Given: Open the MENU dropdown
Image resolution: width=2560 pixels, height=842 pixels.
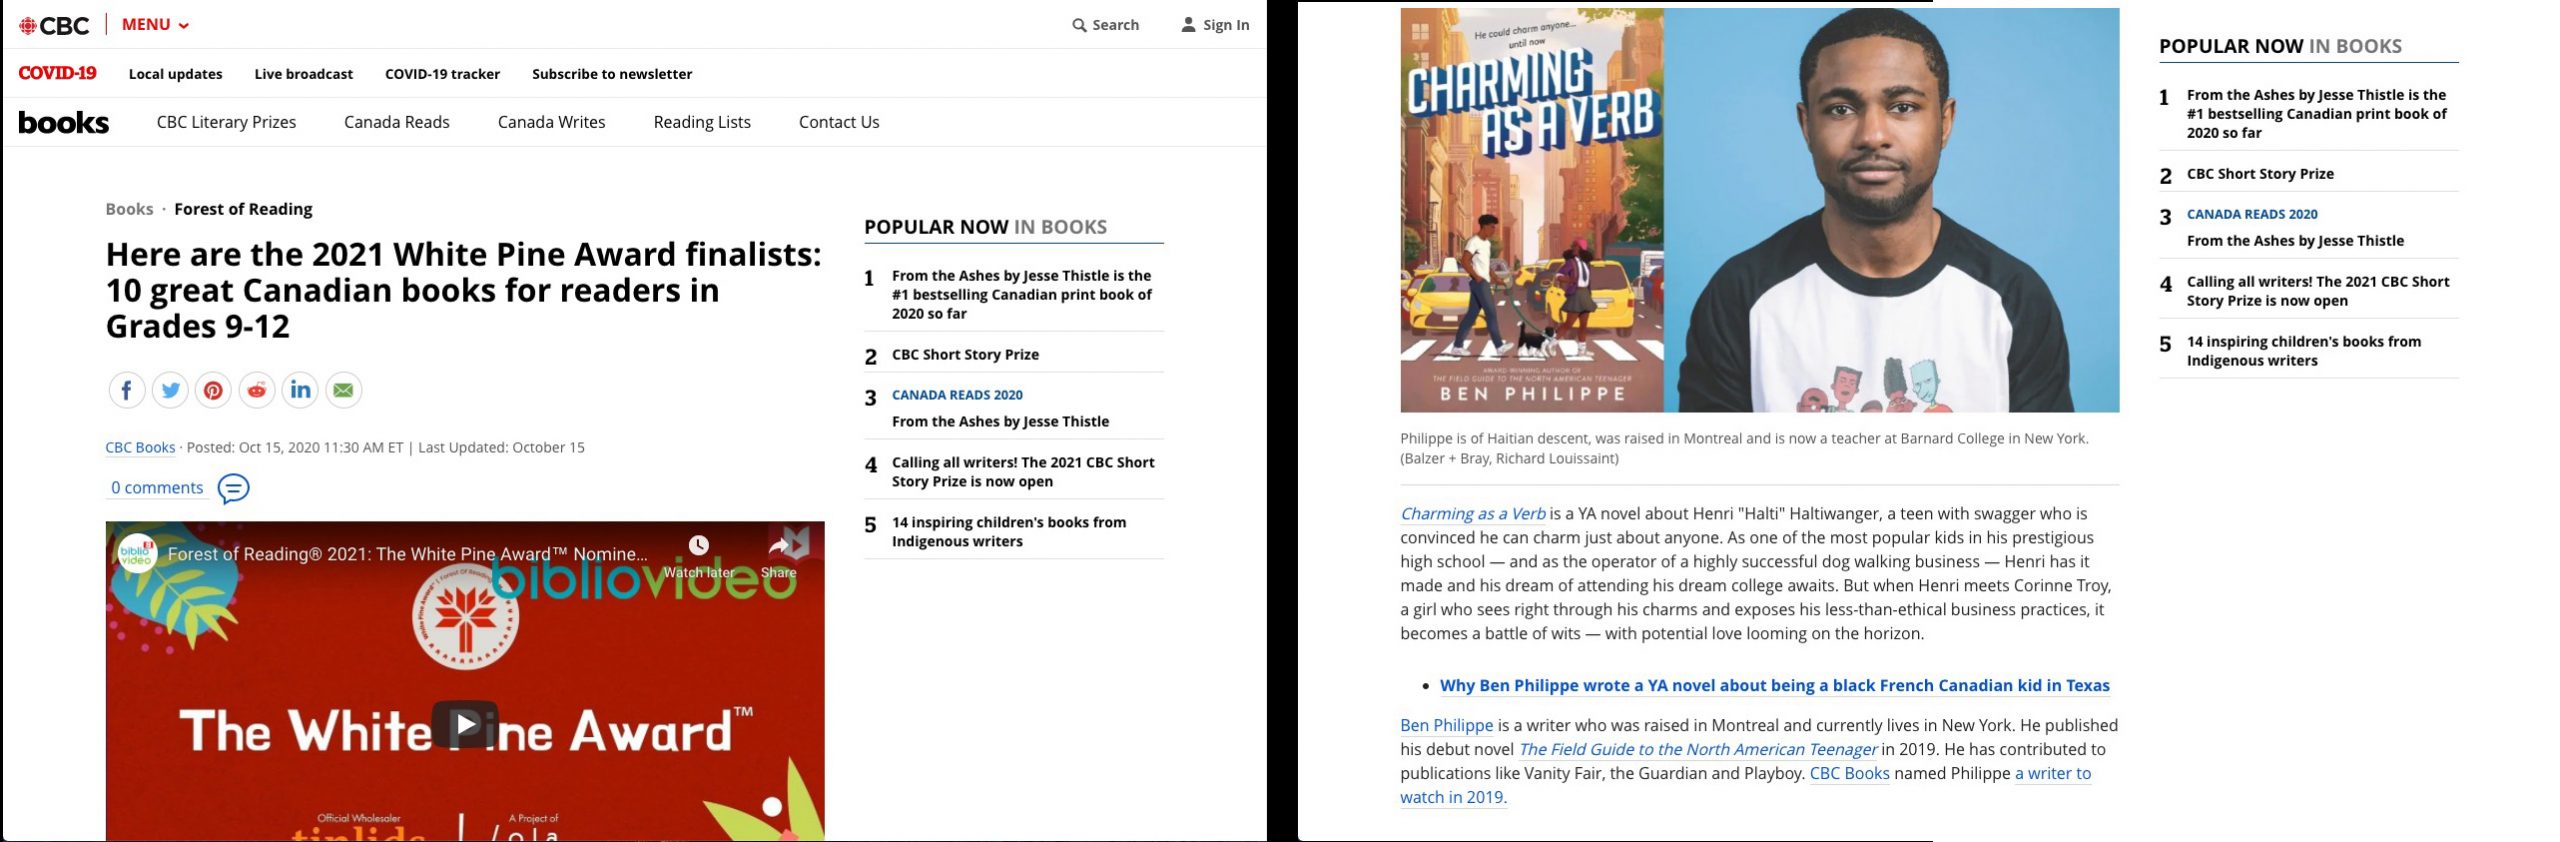Looking at the screenshot, I should [155, 24].
